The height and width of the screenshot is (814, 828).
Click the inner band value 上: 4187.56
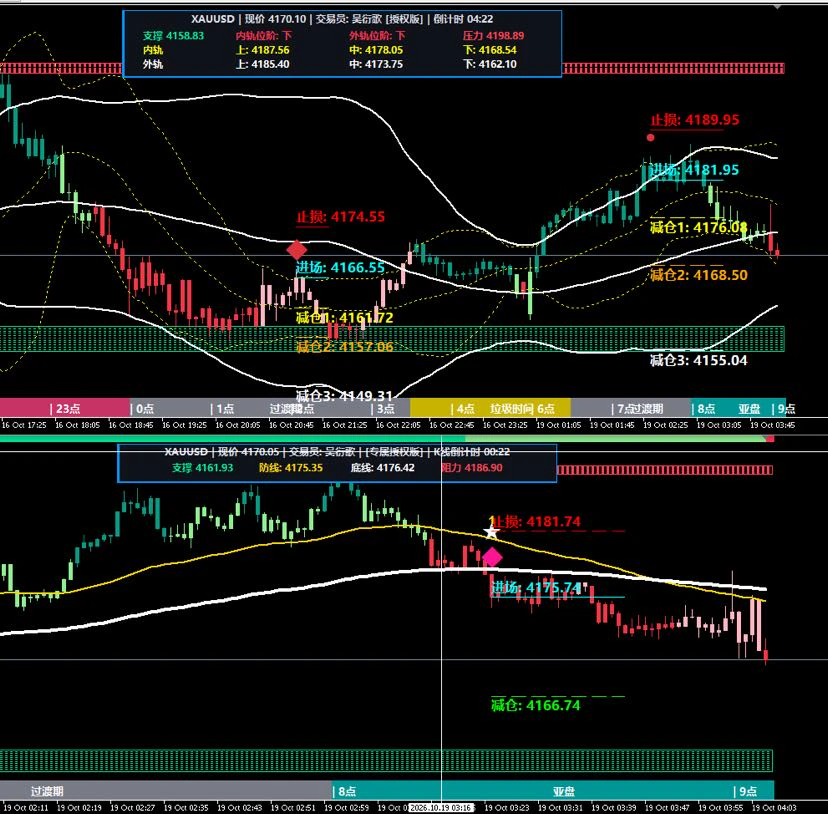(x=262, y=50)
